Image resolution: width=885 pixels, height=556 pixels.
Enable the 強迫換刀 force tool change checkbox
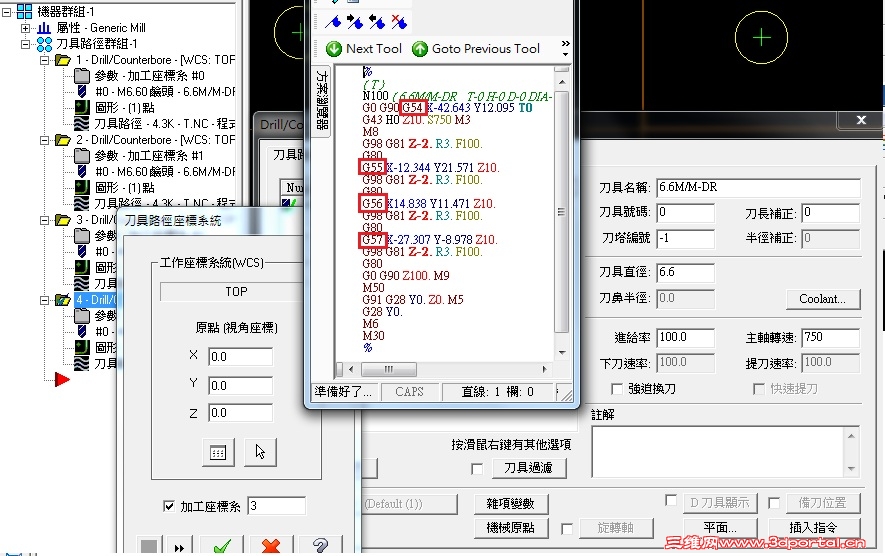[x=617, y=389]
